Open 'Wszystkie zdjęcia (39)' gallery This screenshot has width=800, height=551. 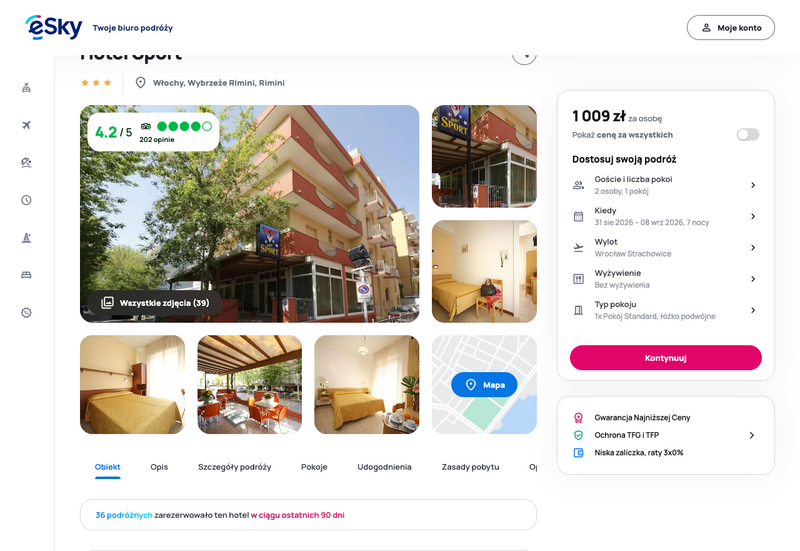point(155,303)
